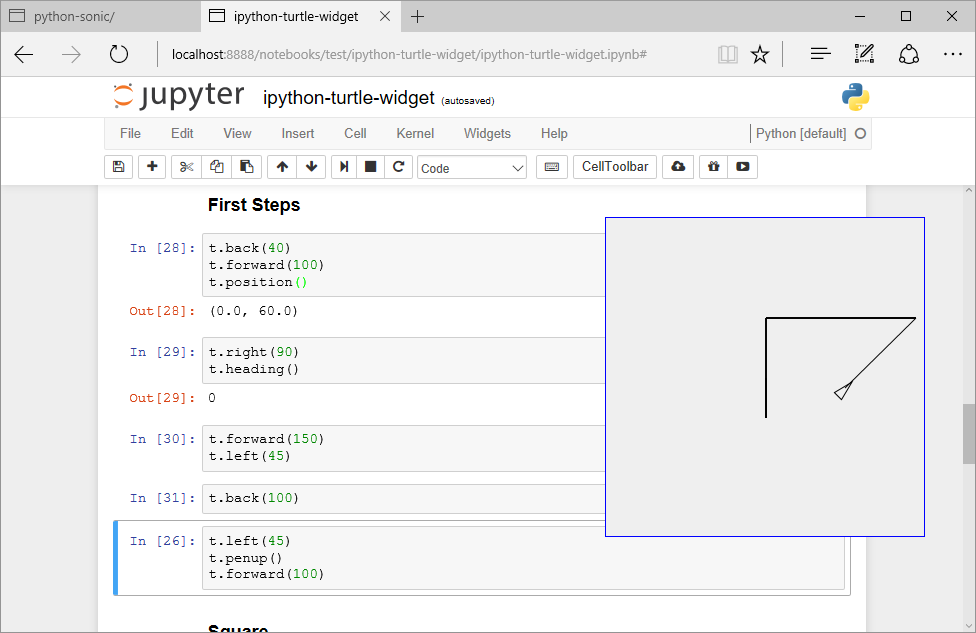Open the Help menu
Viewport: 976px width, 633px height.
click(x=554, y=133)
